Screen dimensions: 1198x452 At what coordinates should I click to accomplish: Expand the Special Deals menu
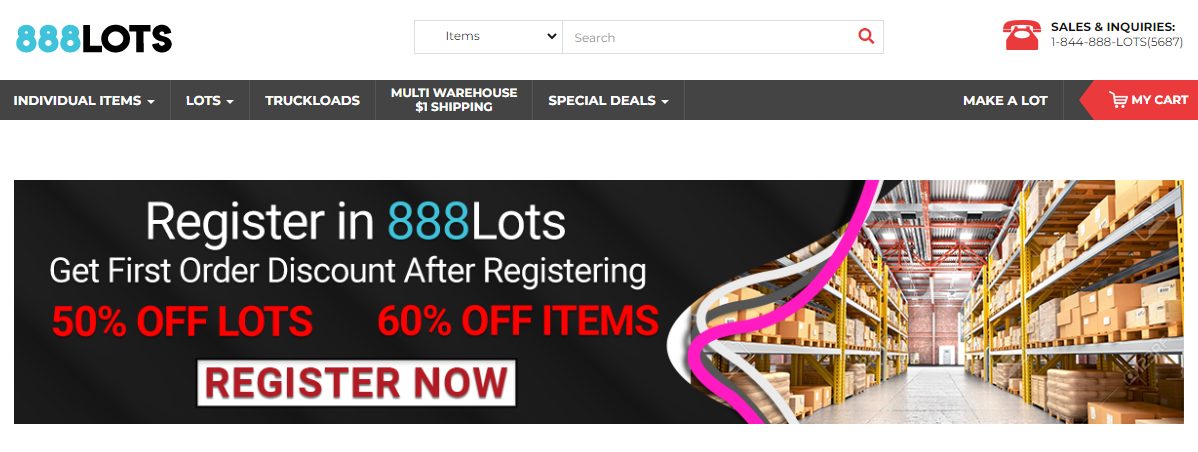608,100
